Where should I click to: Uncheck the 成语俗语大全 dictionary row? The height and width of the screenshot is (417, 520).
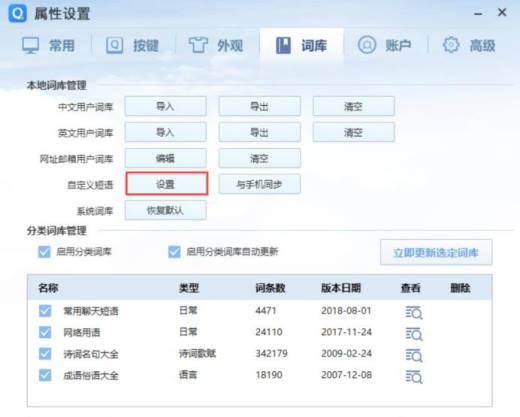point(45,375)
